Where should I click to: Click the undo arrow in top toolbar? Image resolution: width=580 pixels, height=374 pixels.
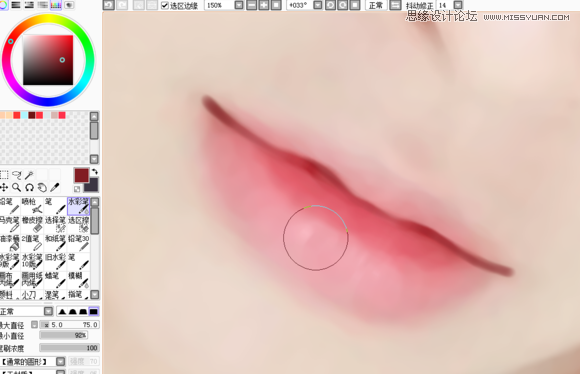coord(108,5)
